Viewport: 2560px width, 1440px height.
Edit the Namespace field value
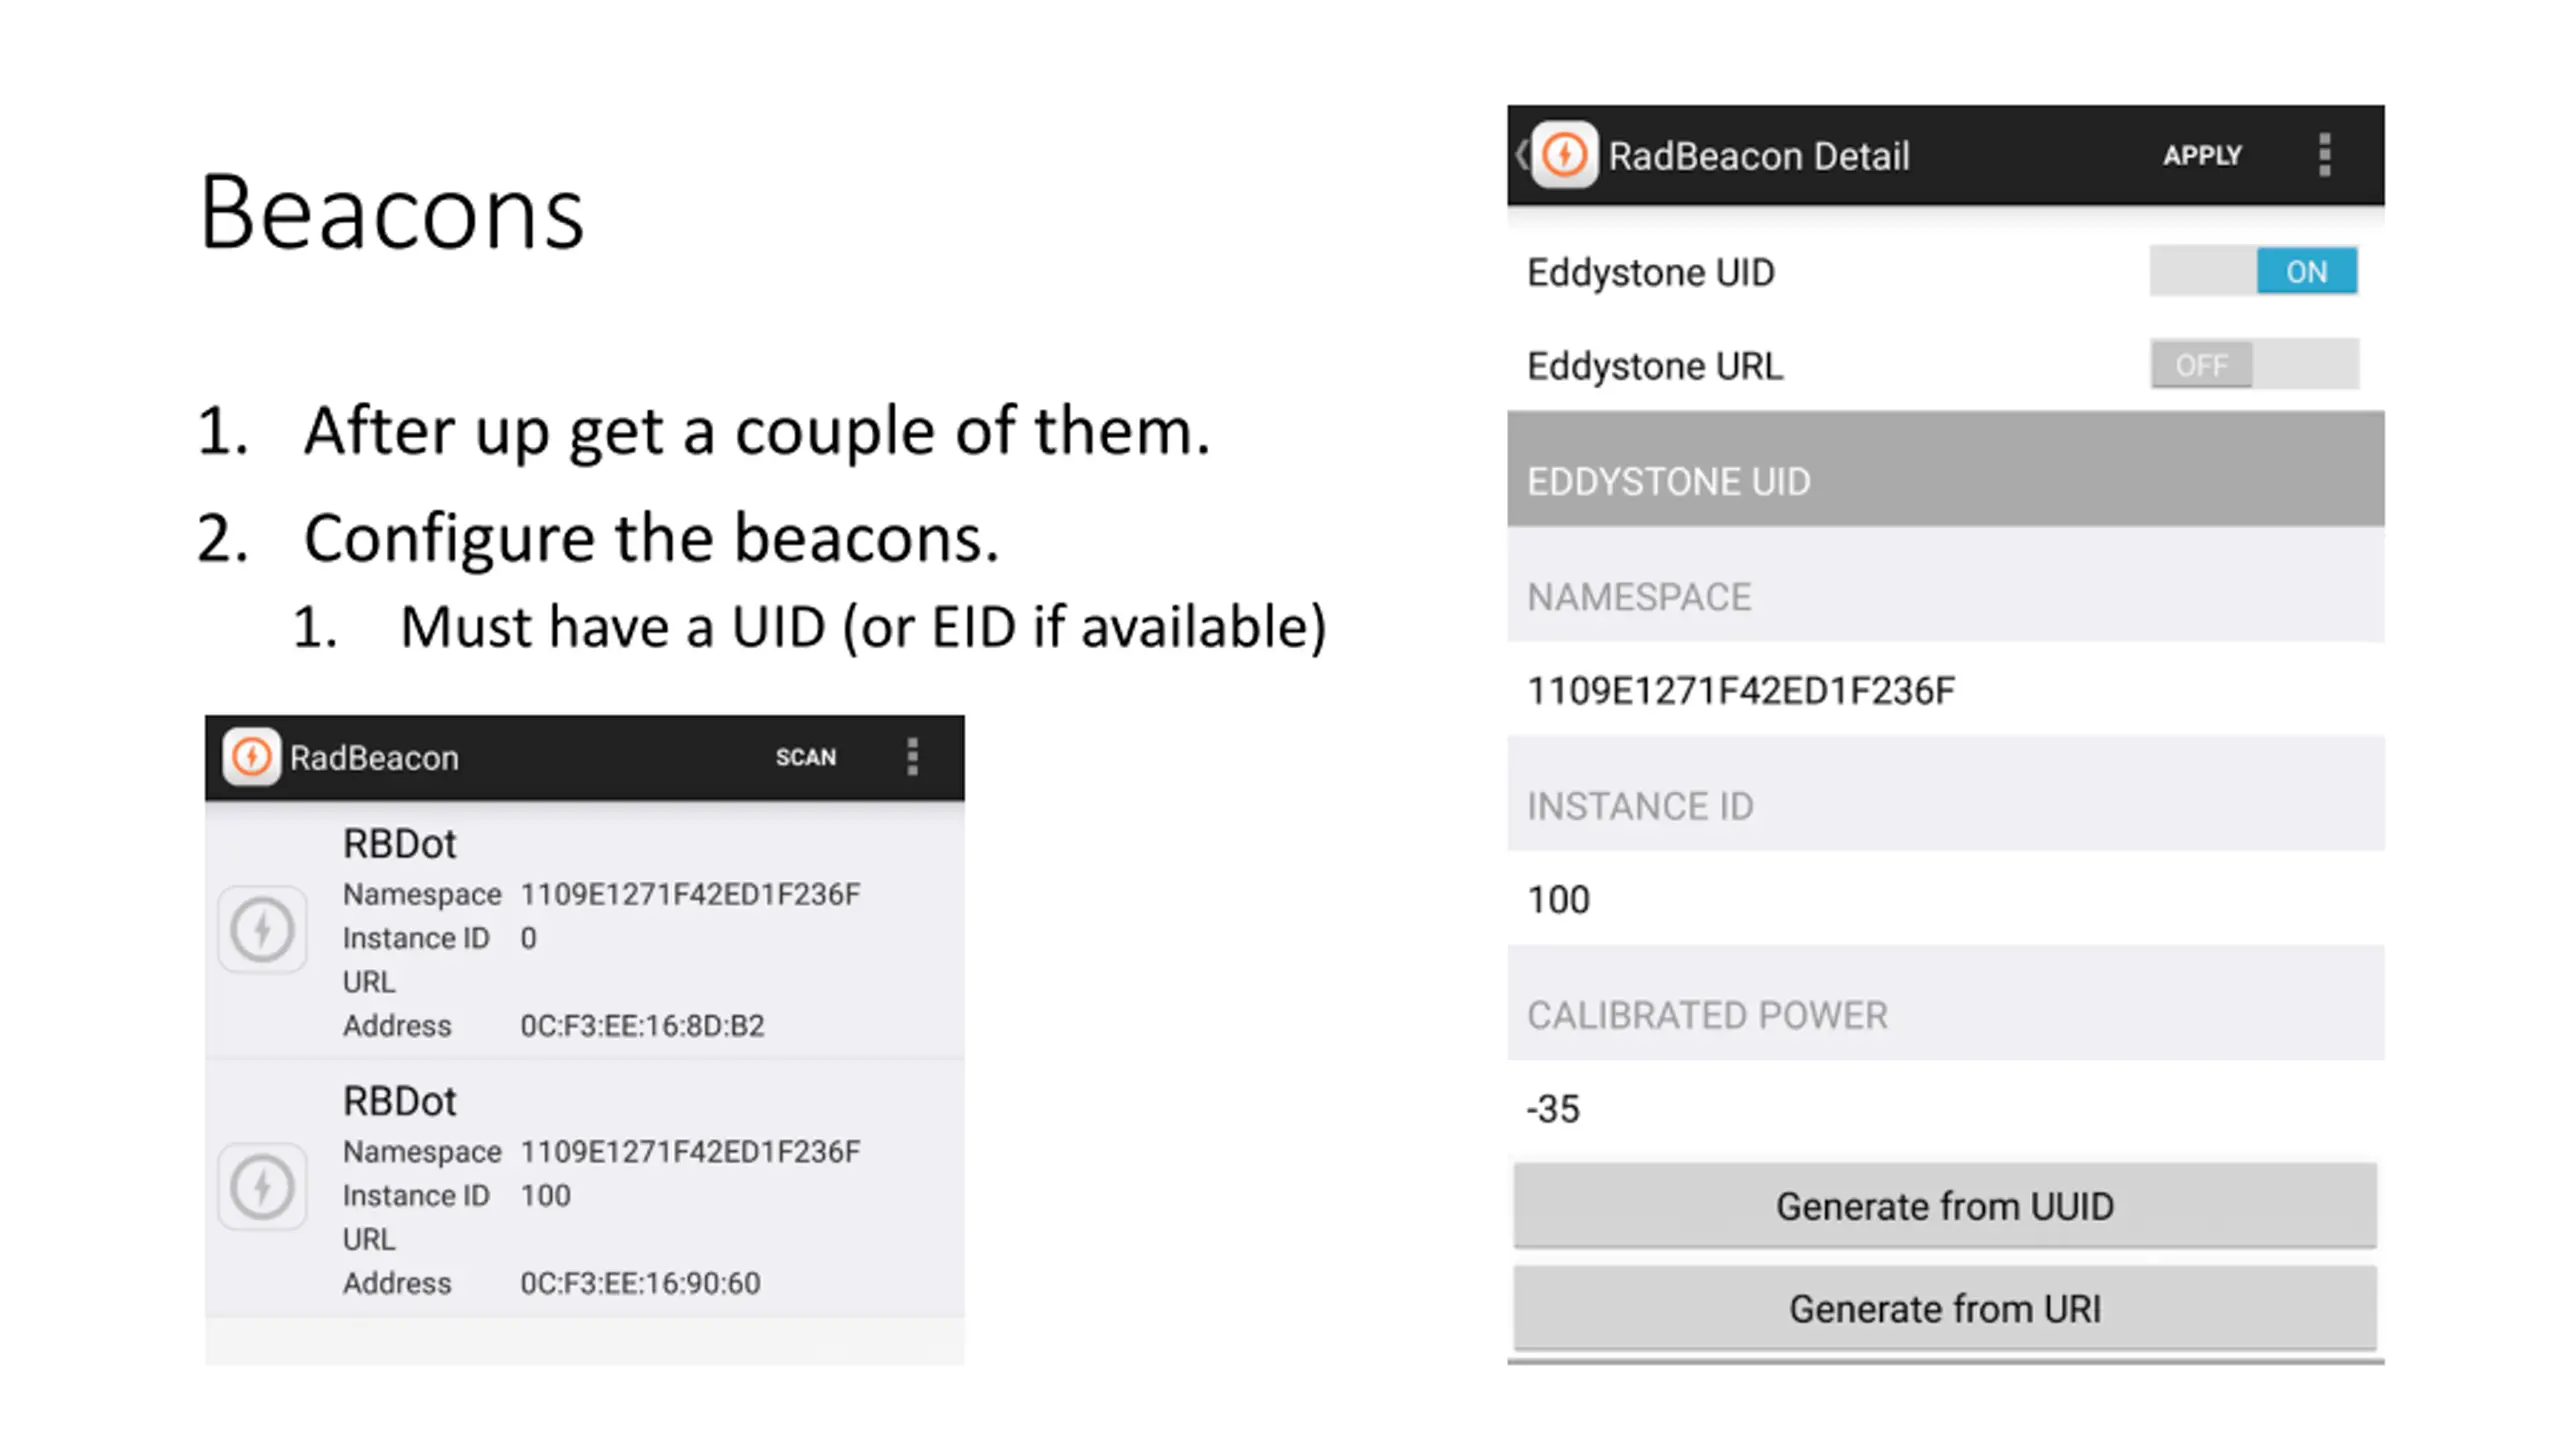click(x=1946, y=690)
